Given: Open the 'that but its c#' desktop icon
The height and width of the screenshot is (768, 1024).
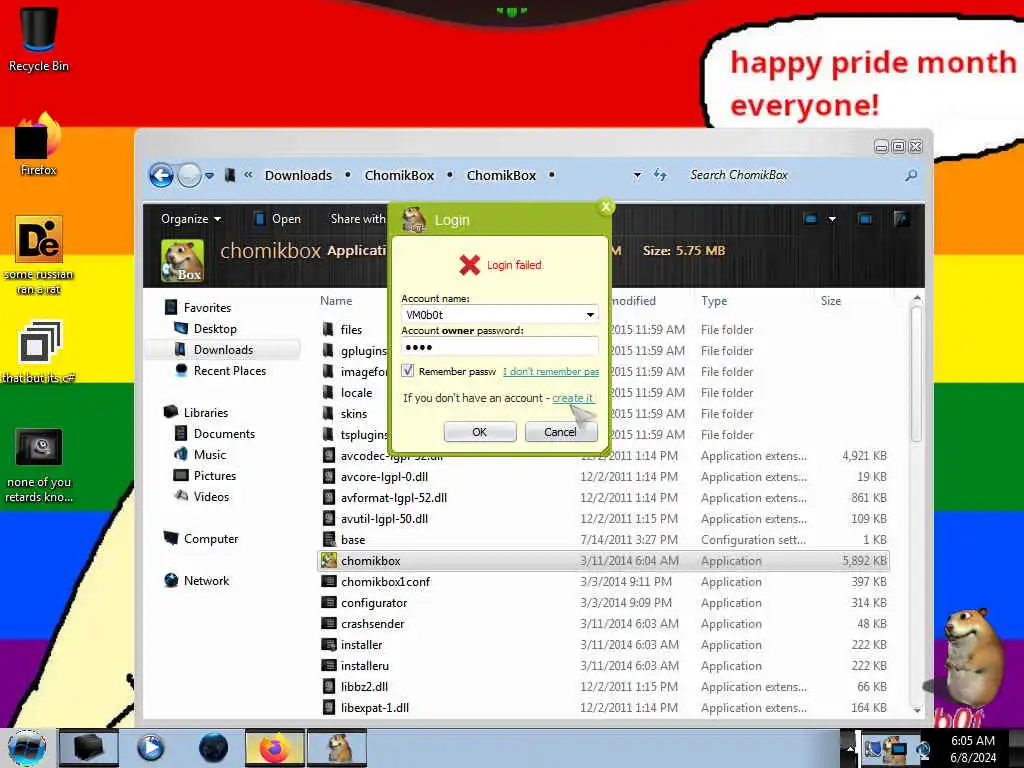Looking at the screenshot, I should tap(39, 351).
